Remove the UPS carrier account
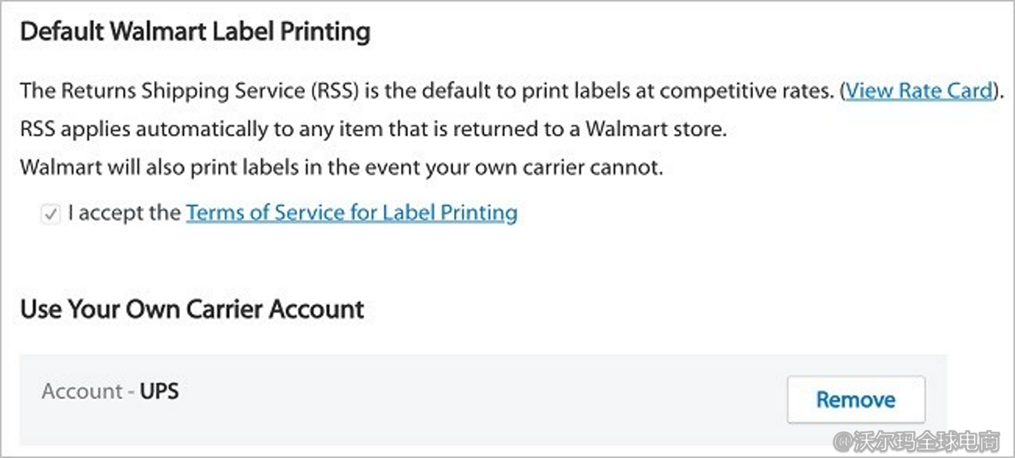 [x=855, y=400]
